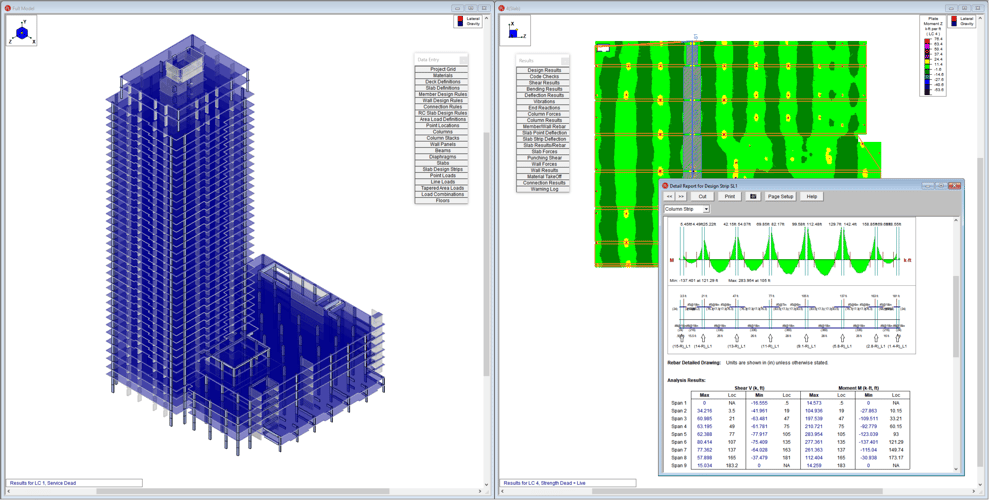Open Deck Definitions in Data Entry
Viewport: 989px width, 500px height.
click(x=443, y=82)
